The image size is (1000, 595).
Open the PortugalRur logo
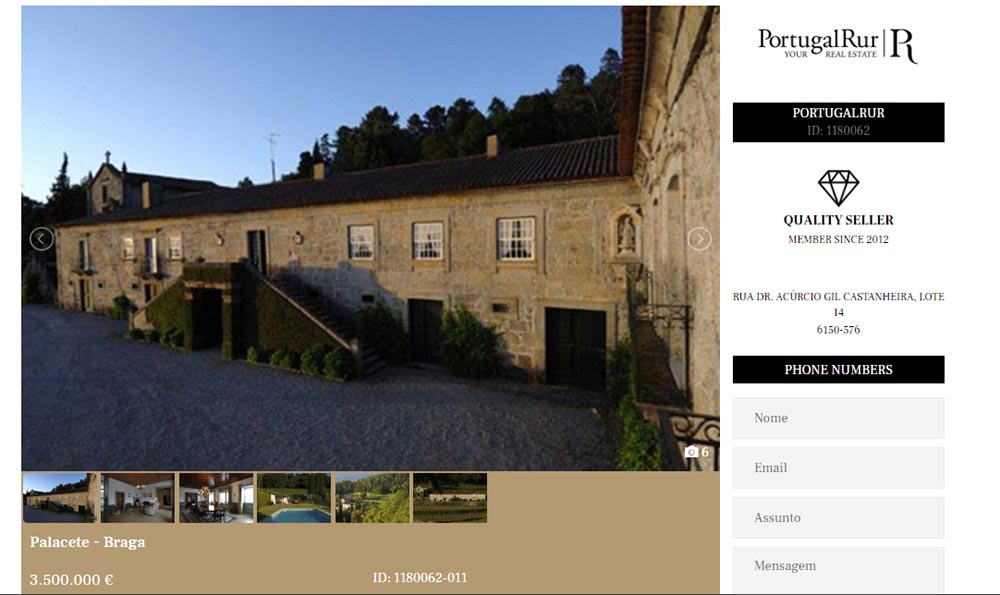click(x=838, y=46)
